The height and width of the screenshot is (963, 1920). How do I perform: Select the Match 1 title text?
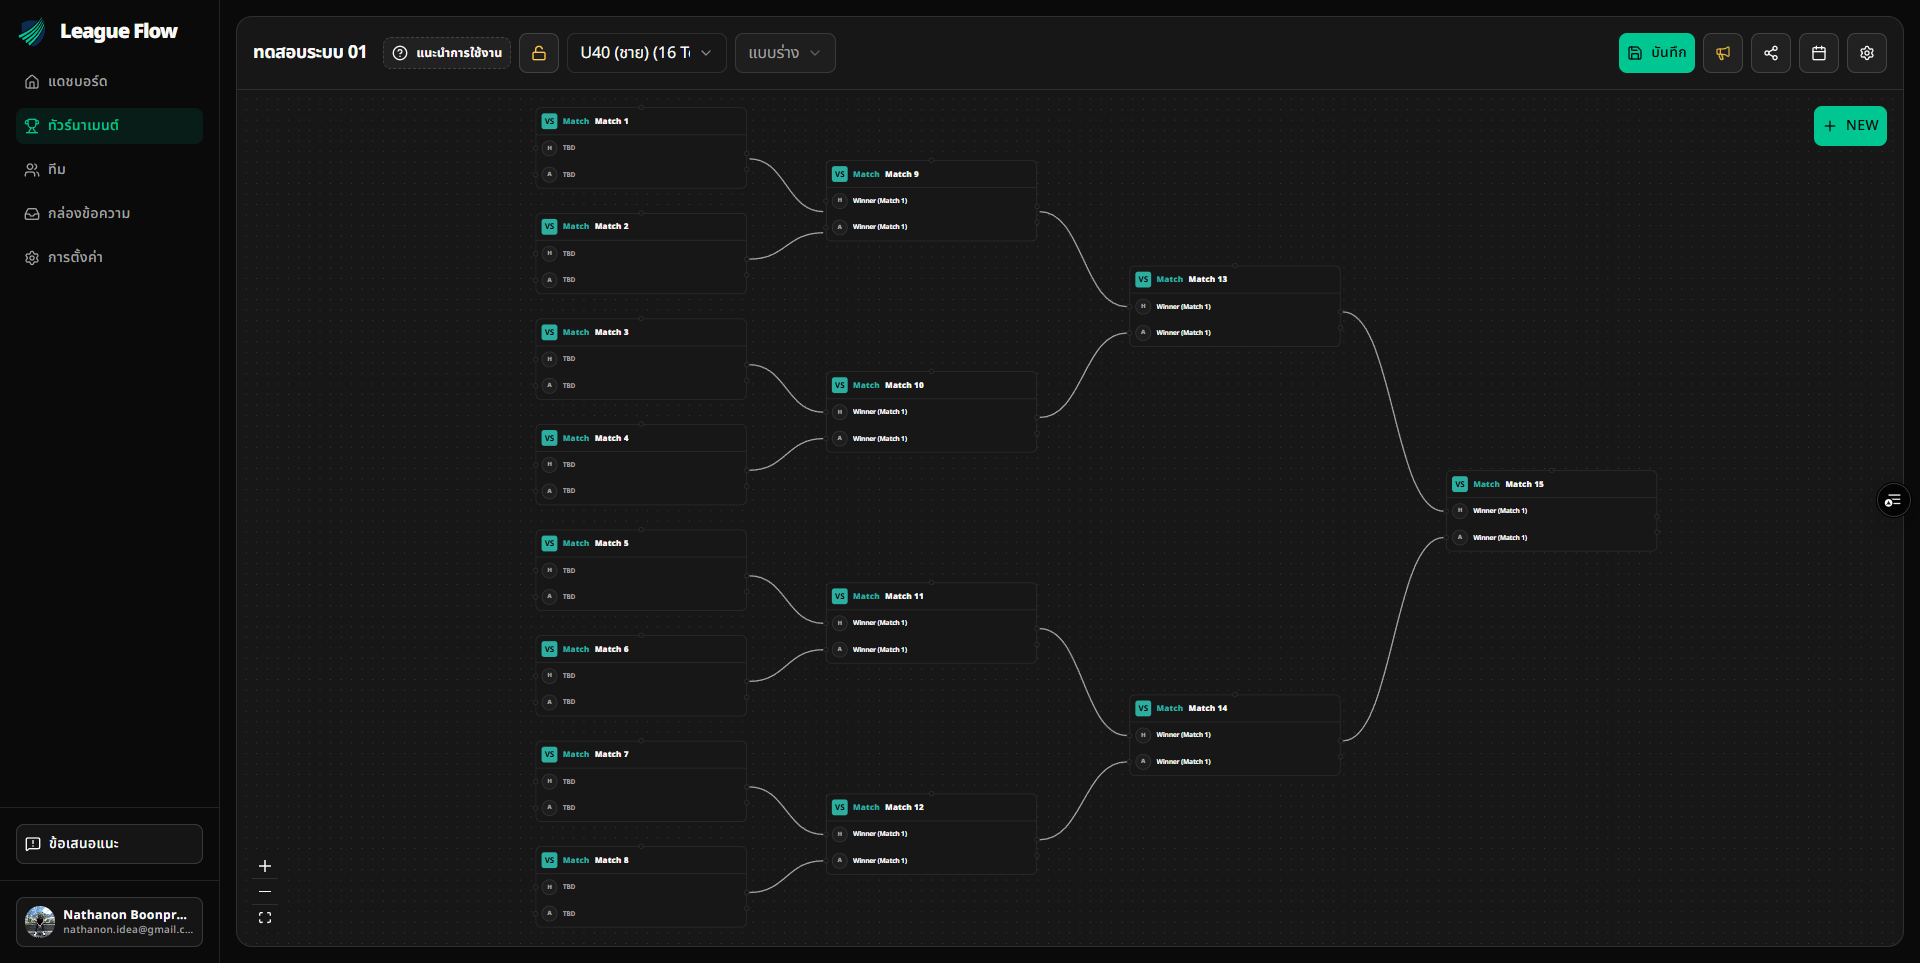(x=612, y=121)
